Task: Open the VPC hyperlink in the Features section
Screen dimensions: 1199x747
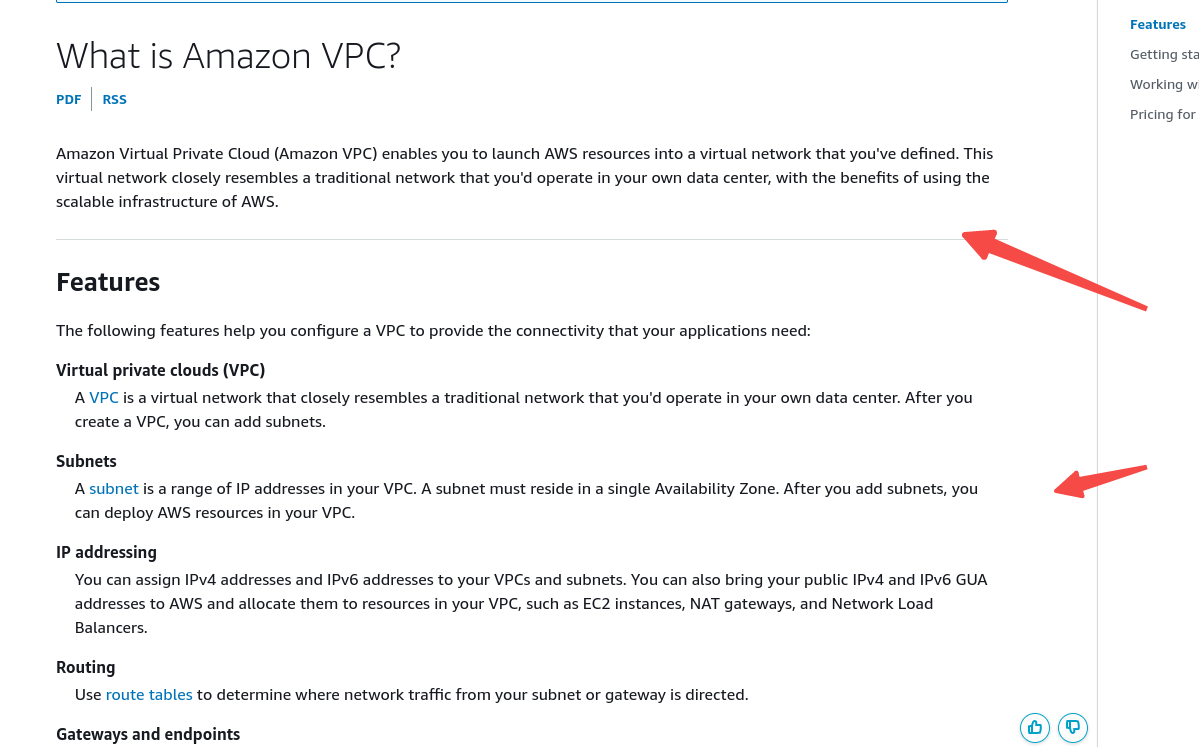Action: 103,397
